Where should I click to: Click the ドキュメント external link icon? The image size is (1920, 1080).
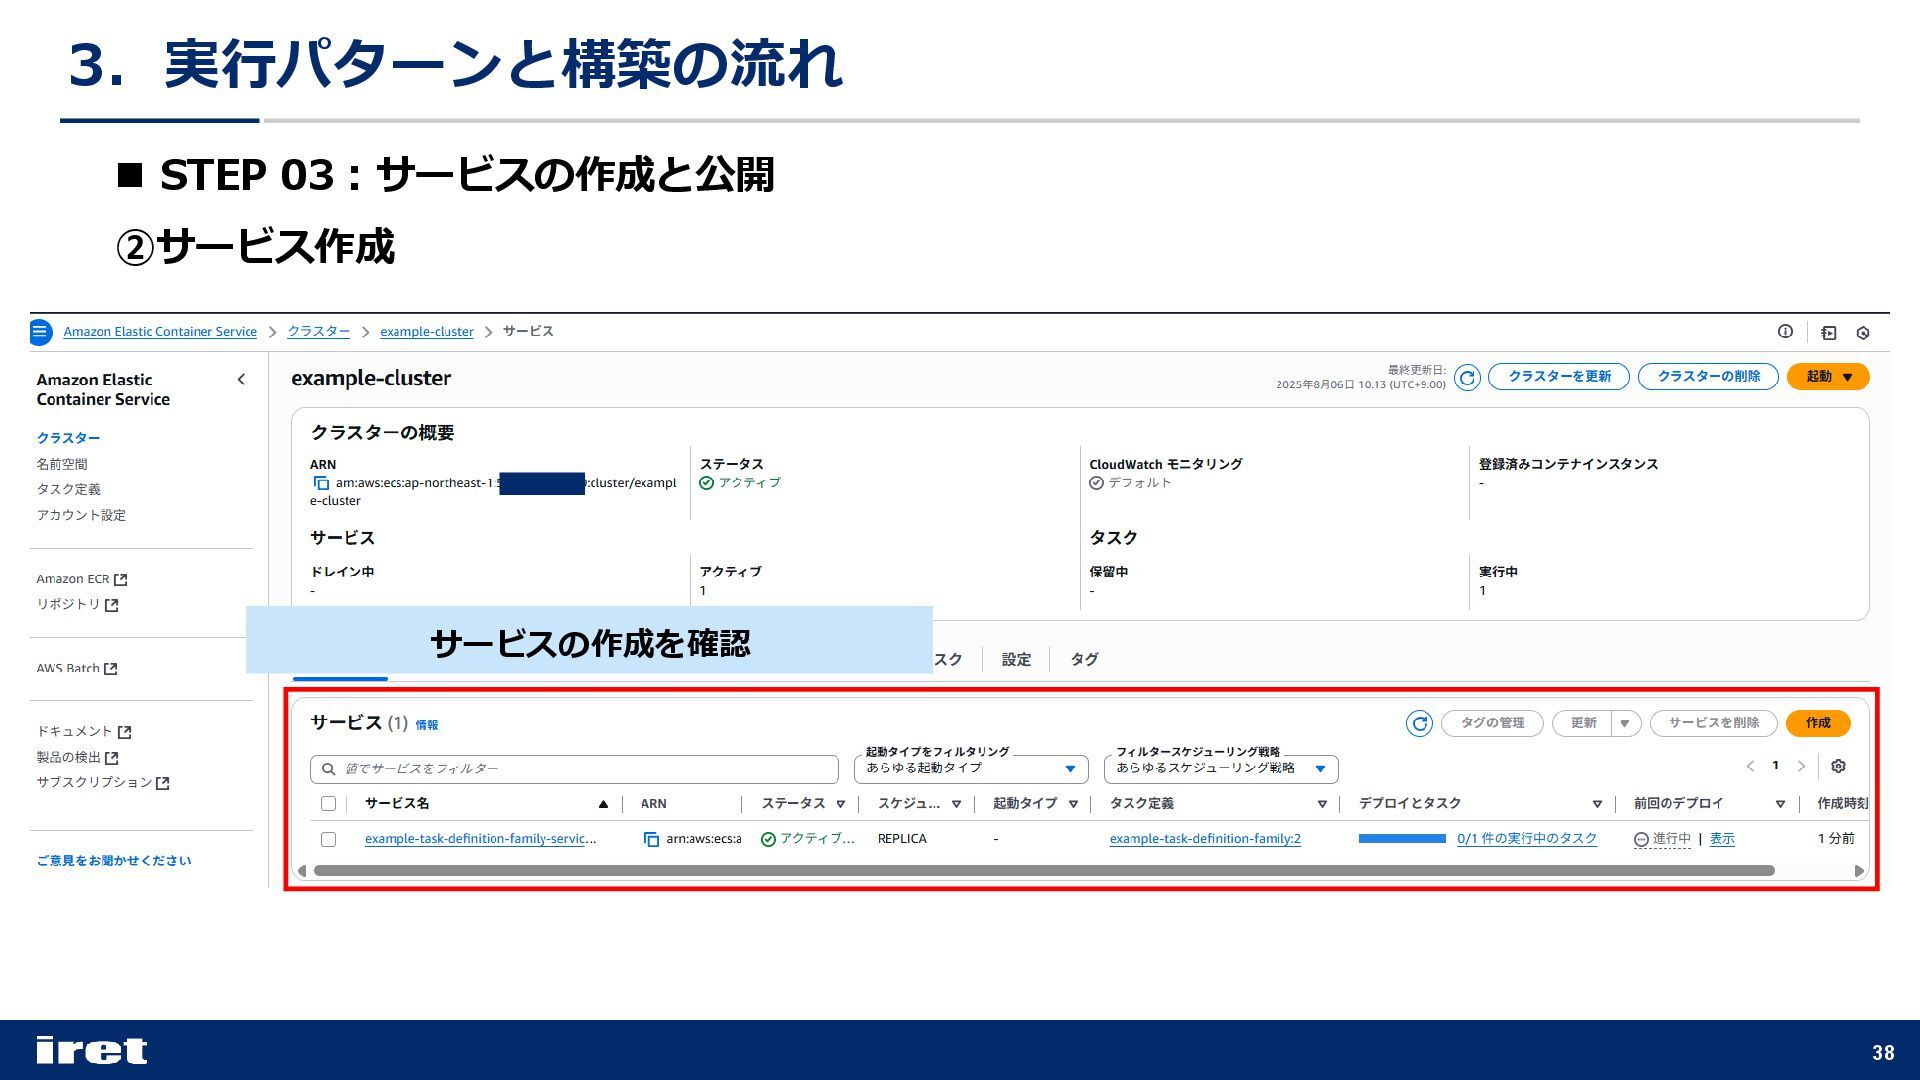[x=125, y=732]
